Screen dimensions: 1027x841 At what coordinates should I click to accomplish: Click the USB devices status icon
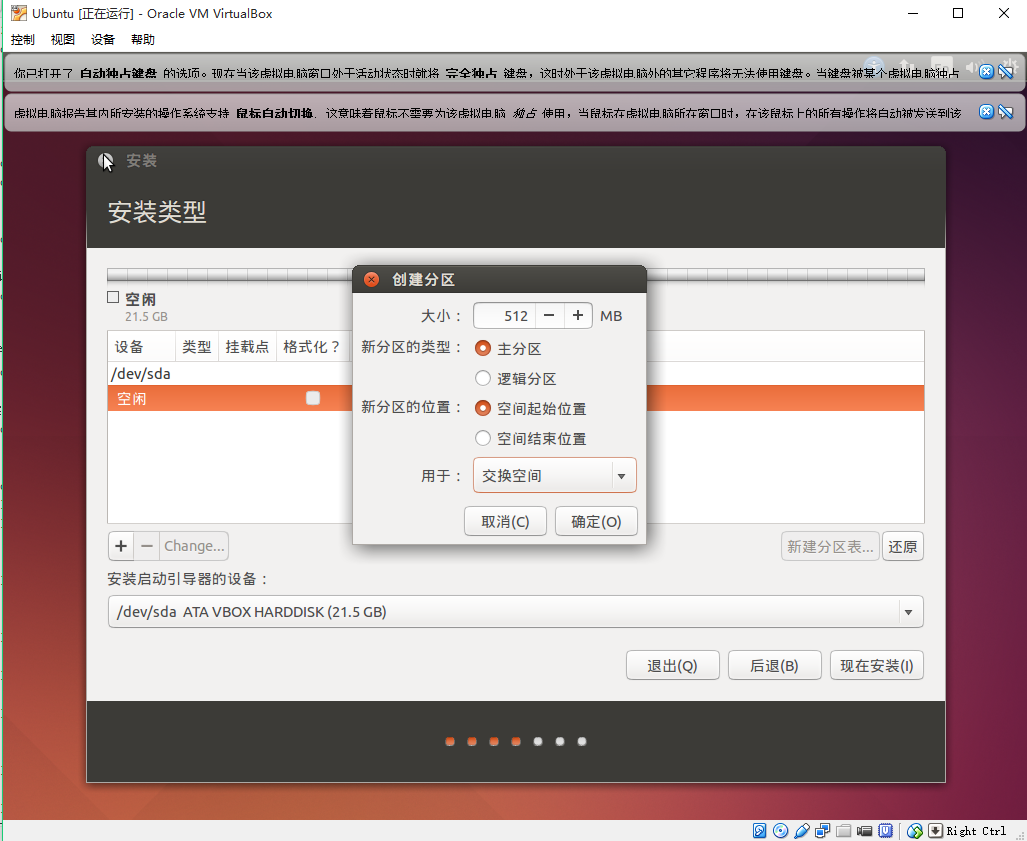click(x=802, y=831)
